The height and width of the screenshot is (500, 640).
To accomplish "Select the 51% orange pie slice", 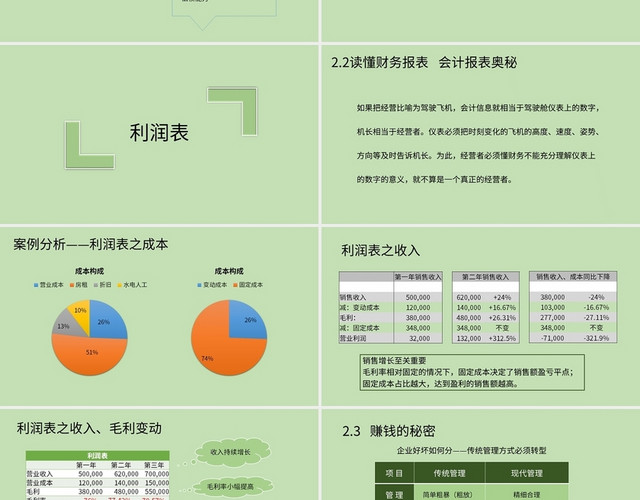I will coord(91,355).
